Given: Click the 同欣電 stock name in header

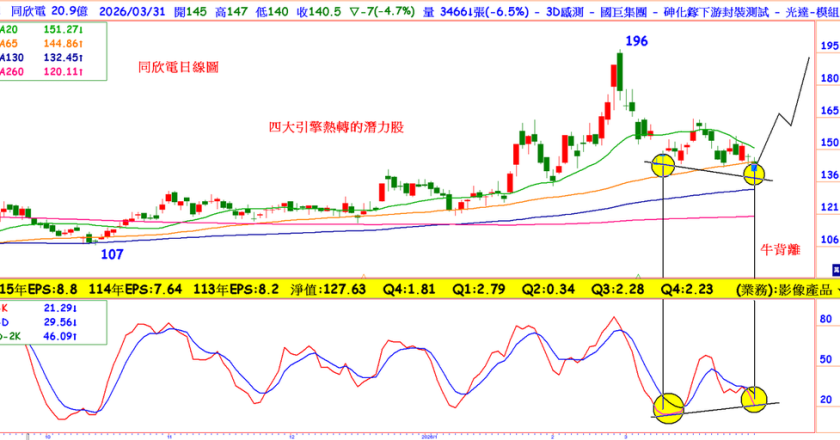Looking at the screenshot, I should (28, 12).
